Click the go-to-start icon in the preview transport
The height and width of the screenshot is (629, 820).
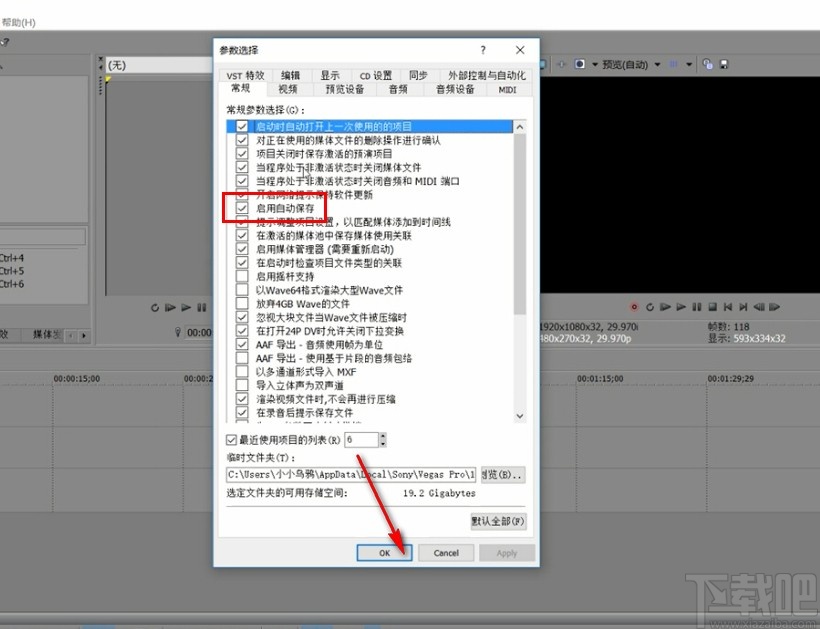point(727,307)
